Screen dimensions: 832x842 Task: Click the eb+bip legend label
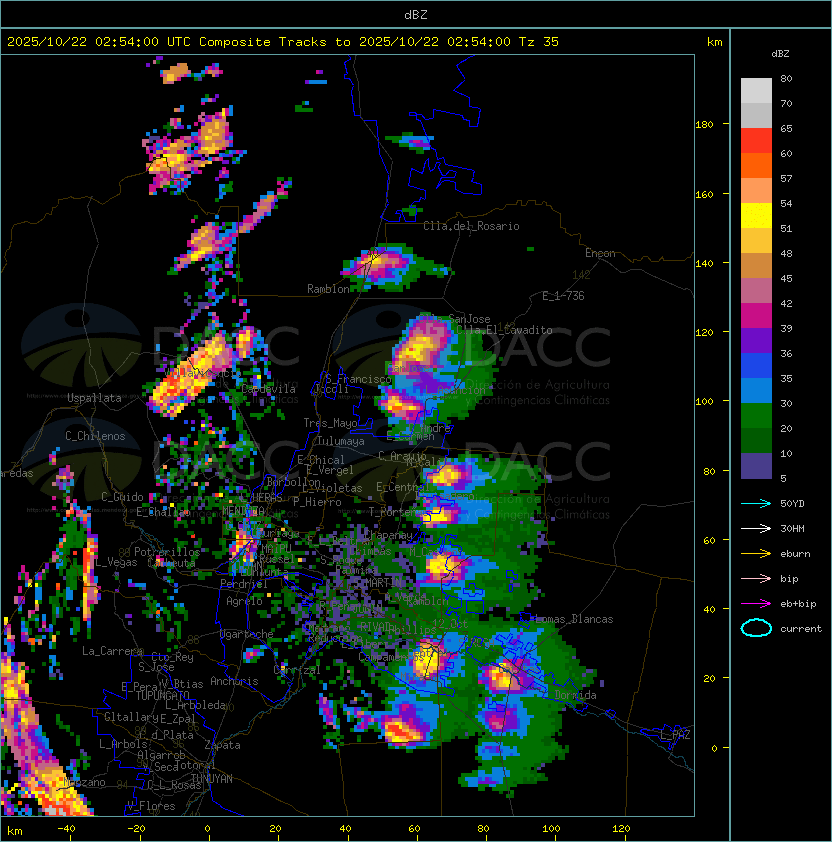(798, 604)
